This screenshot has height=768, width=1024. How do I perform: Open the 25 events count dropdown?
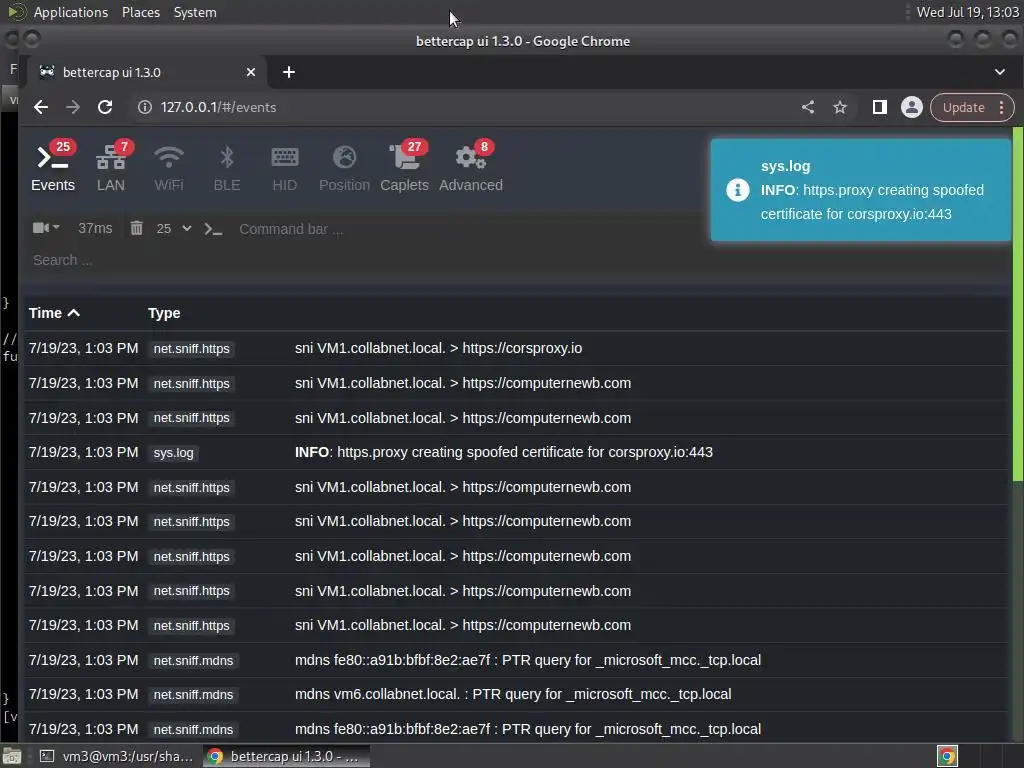point(174,229)
